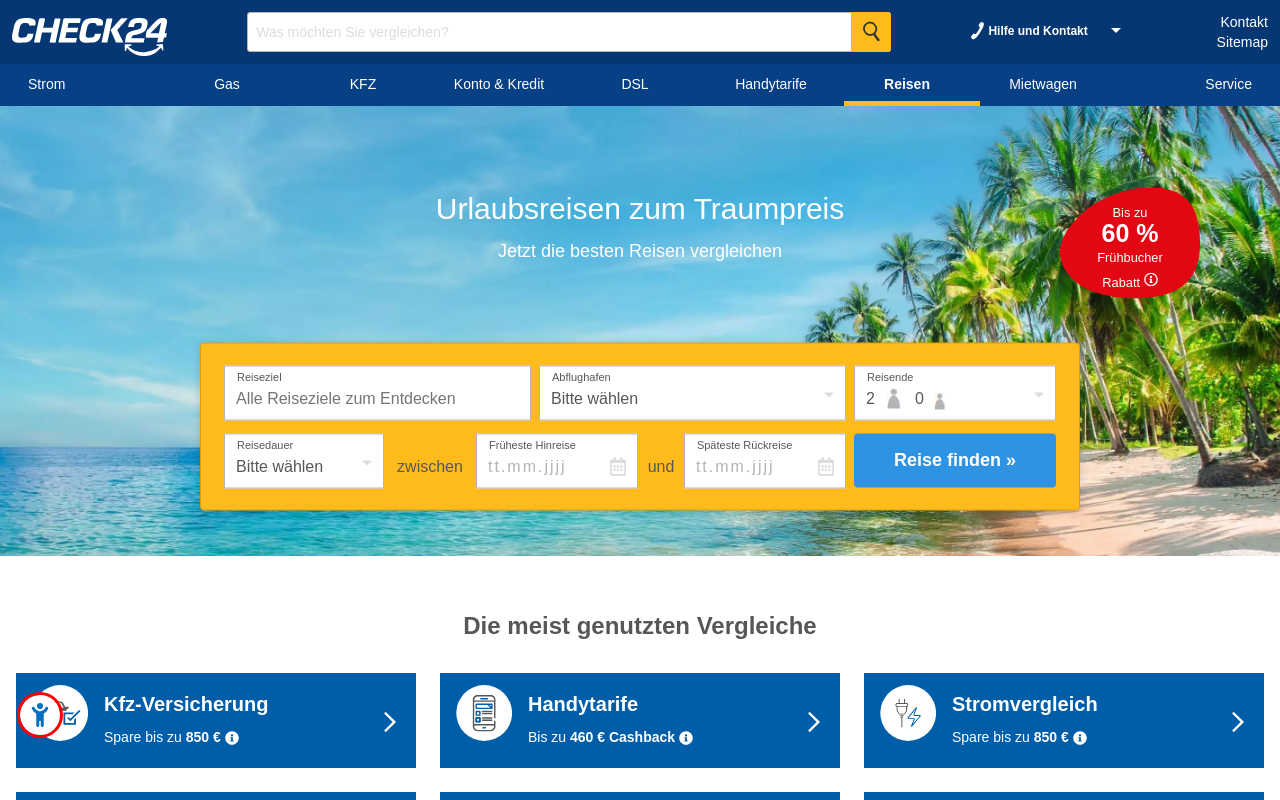This screenshot has height=800, width=1280.
Task: Click the Reise finden button
Action: coord(954,459)
